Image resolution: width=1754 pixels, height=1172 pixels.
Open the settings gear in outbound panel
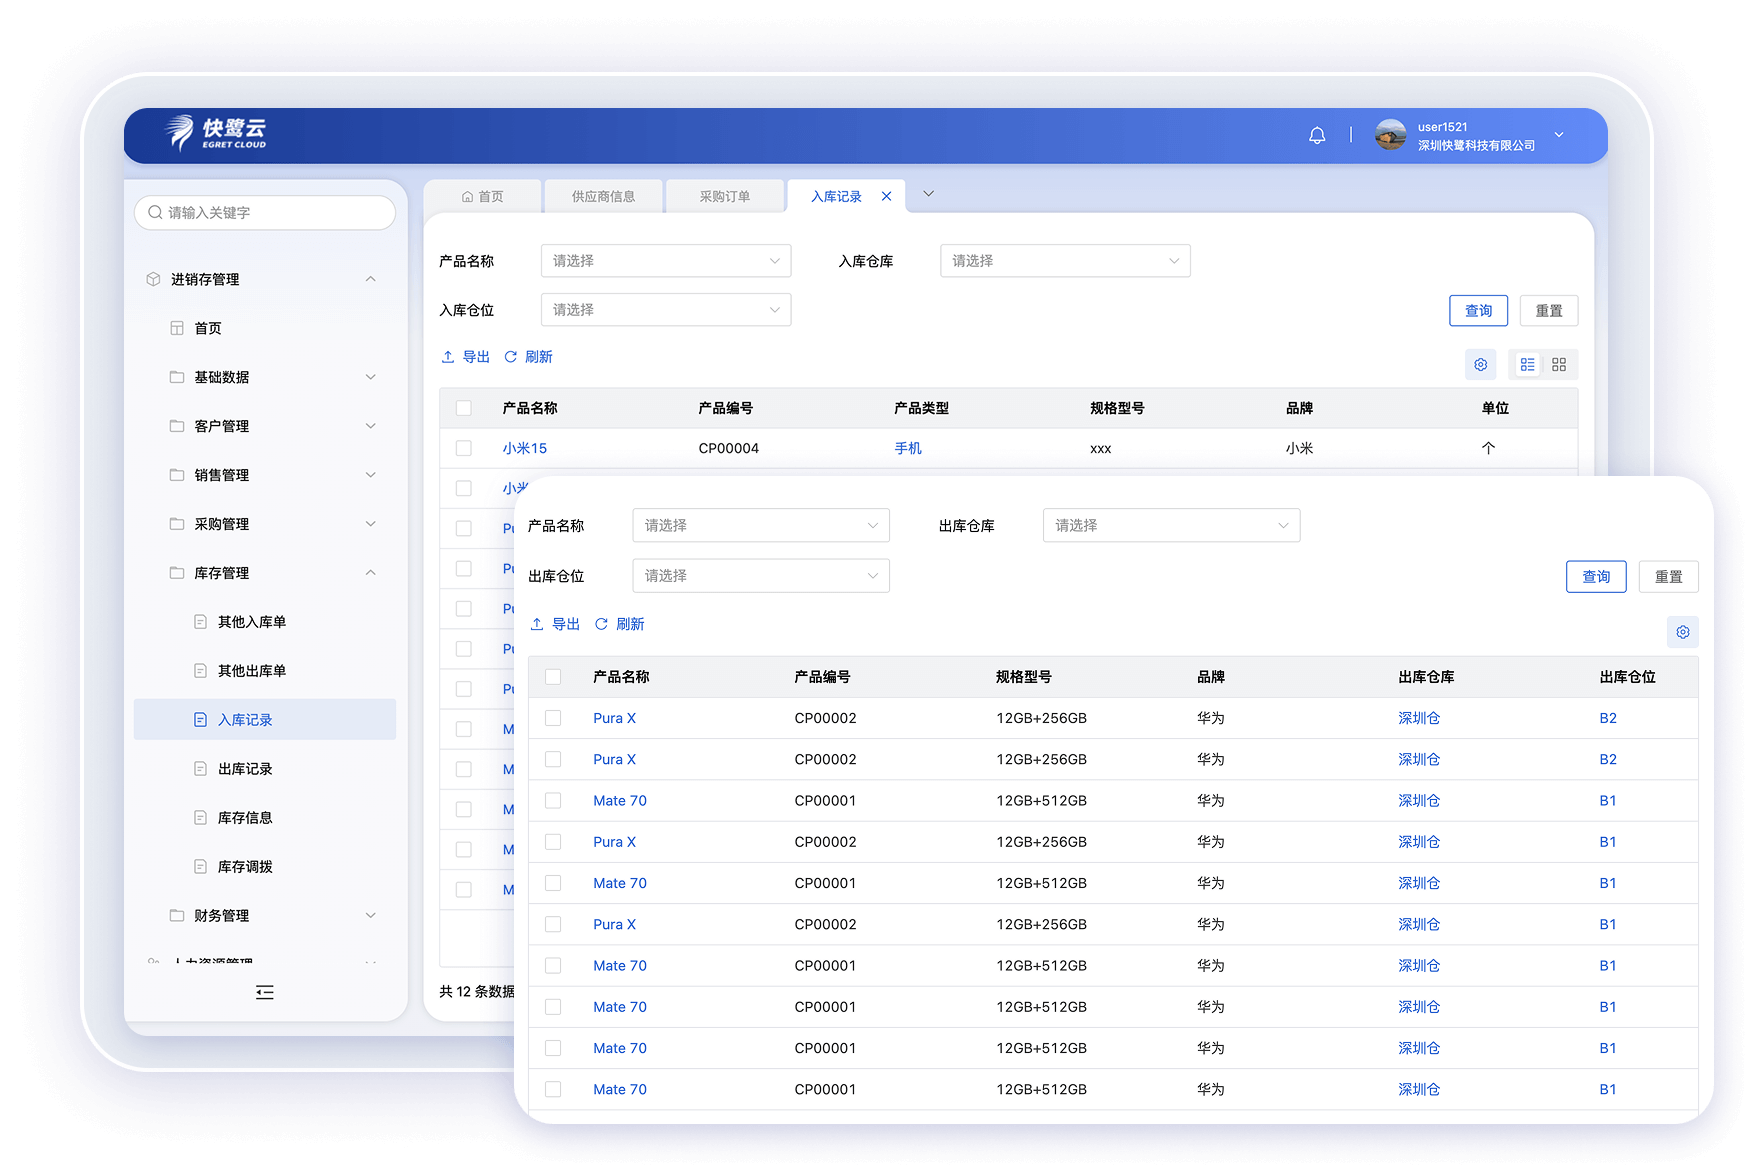(1682, 632)
